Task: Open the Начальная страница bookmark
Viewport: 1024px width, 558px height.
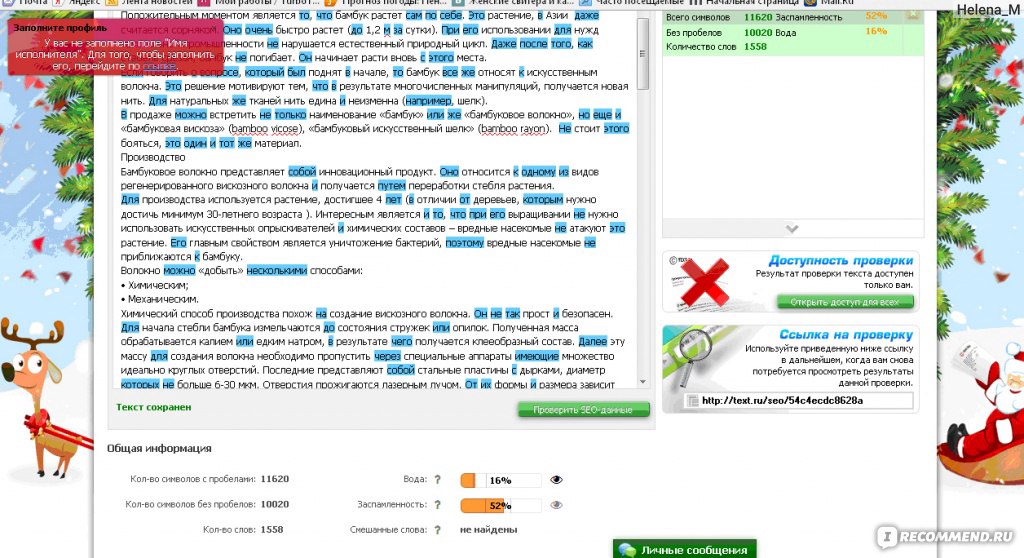Action: tap(744, 3)
